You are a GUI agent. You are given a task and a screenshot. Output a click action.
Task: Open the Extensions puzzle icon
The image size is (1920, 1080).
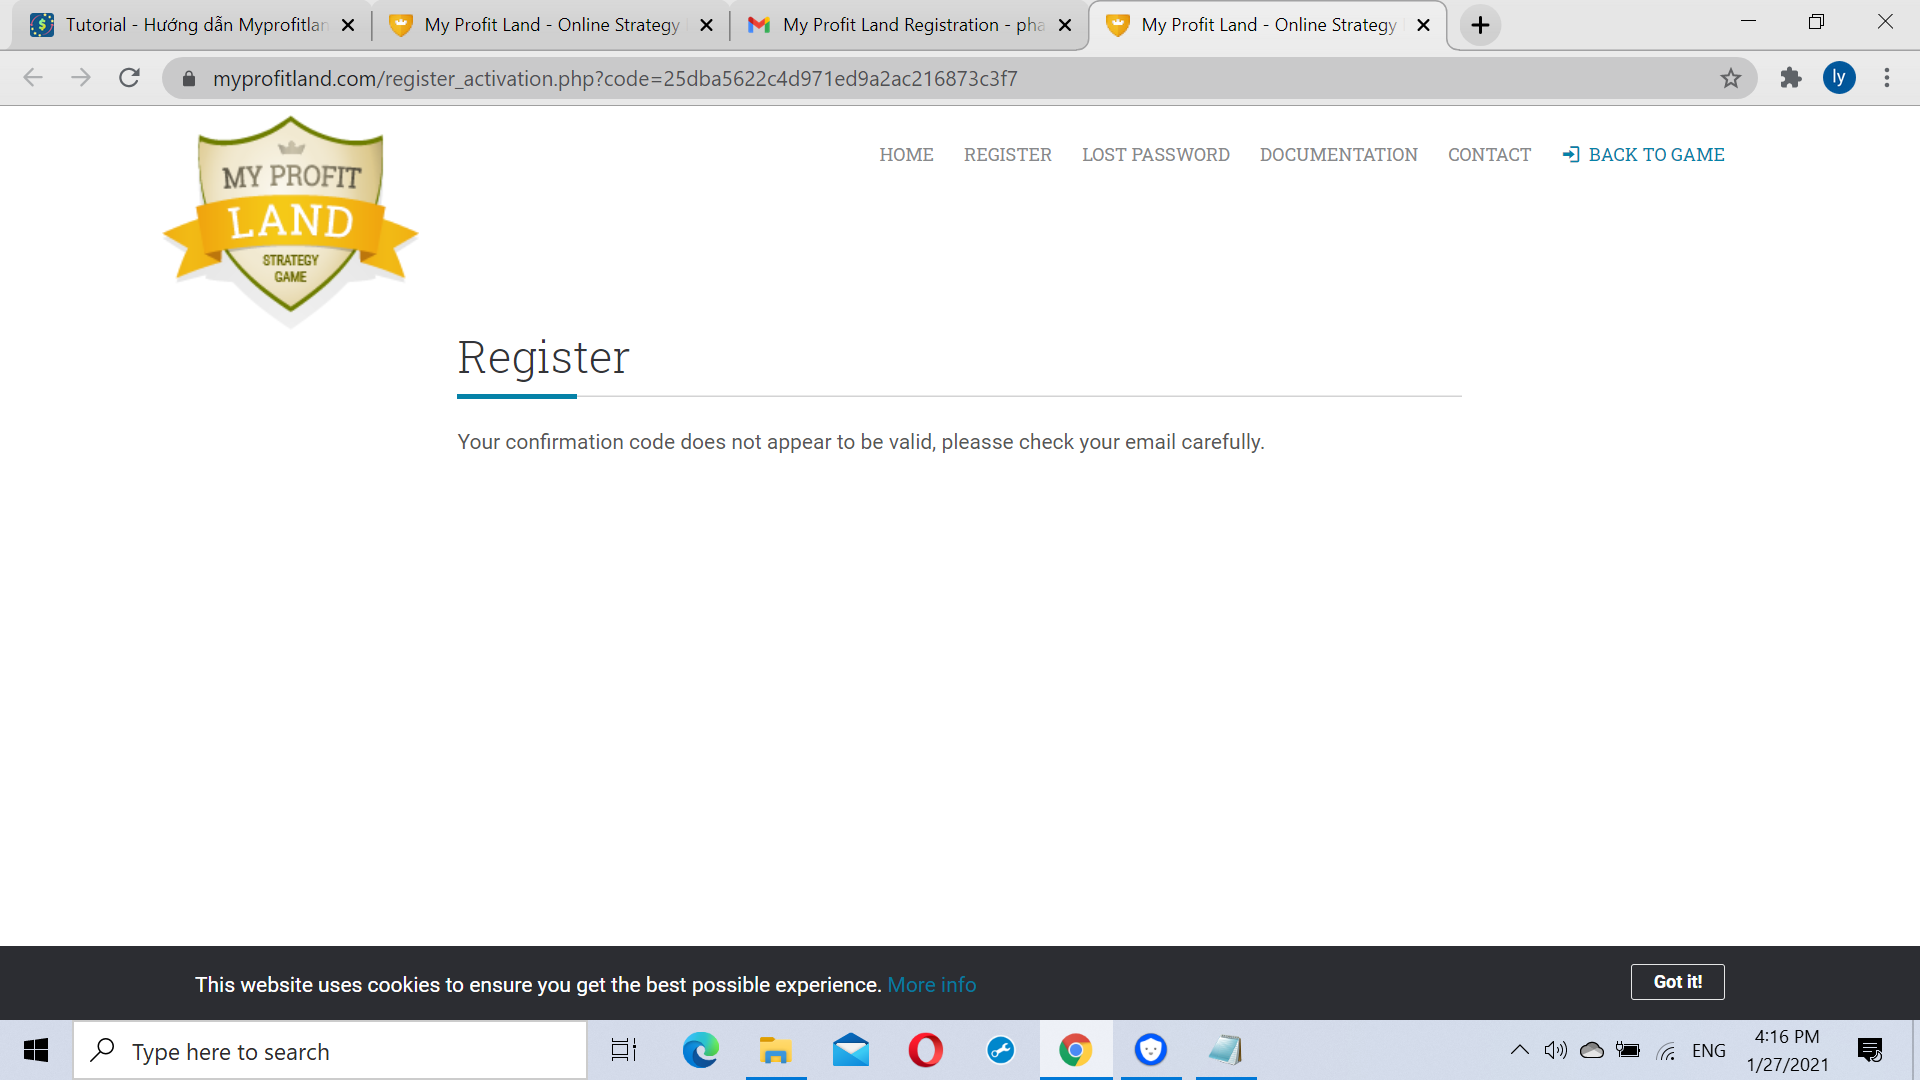pos(1790,78)
